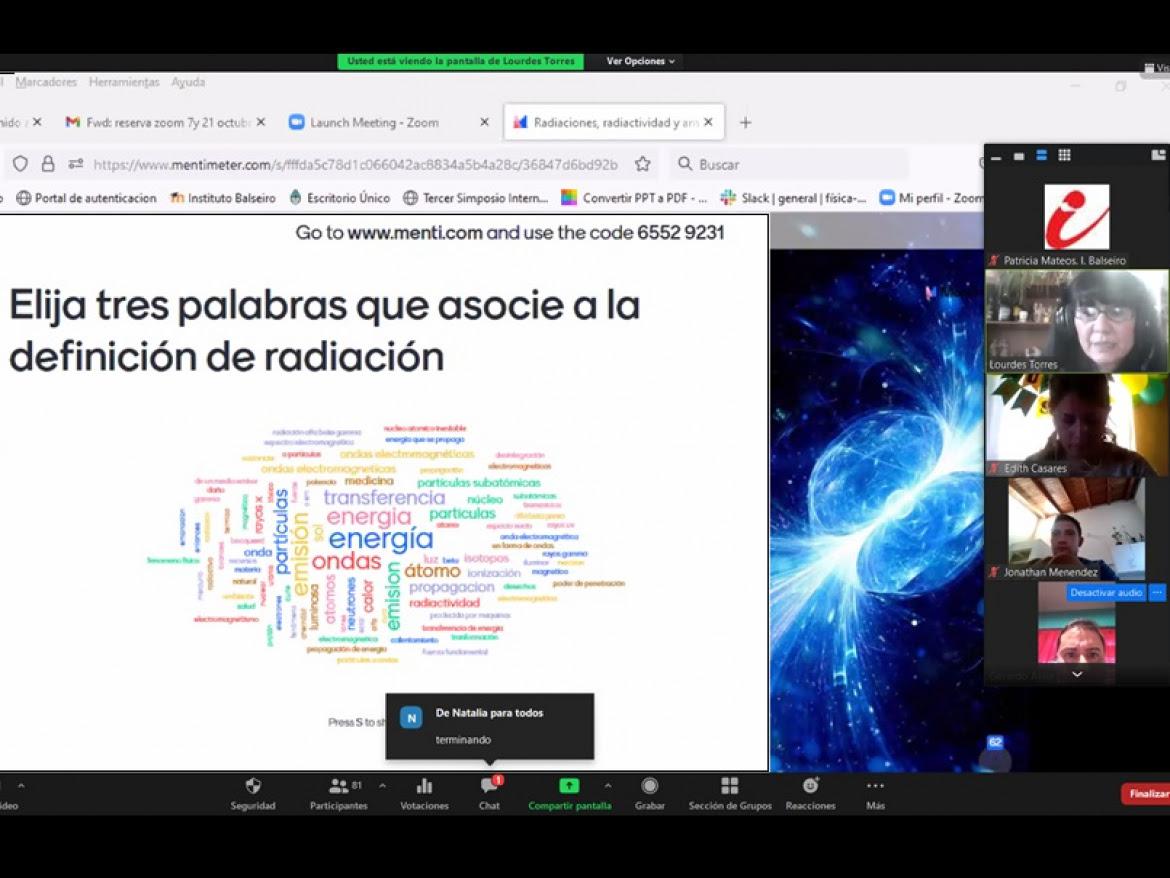
Task: Open Ver Opciones dropdown
Action: pyautogui.click(x=638, y=60)
